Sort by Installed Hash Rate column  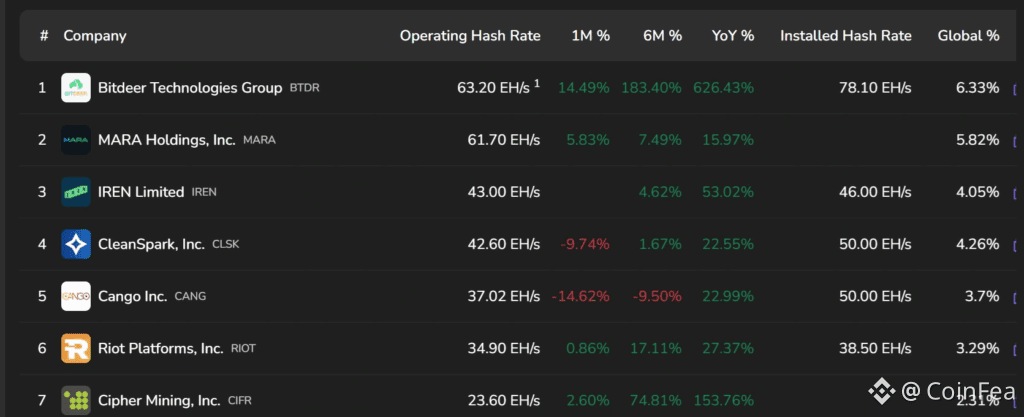pos(845,36)
